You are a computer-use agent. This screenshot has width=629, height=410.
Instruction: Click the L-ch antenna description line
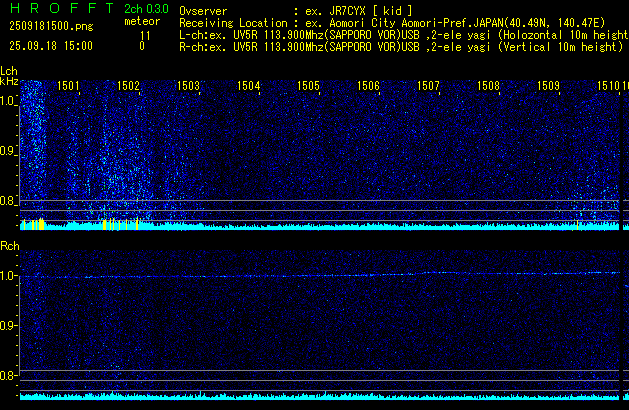(400, 34)
